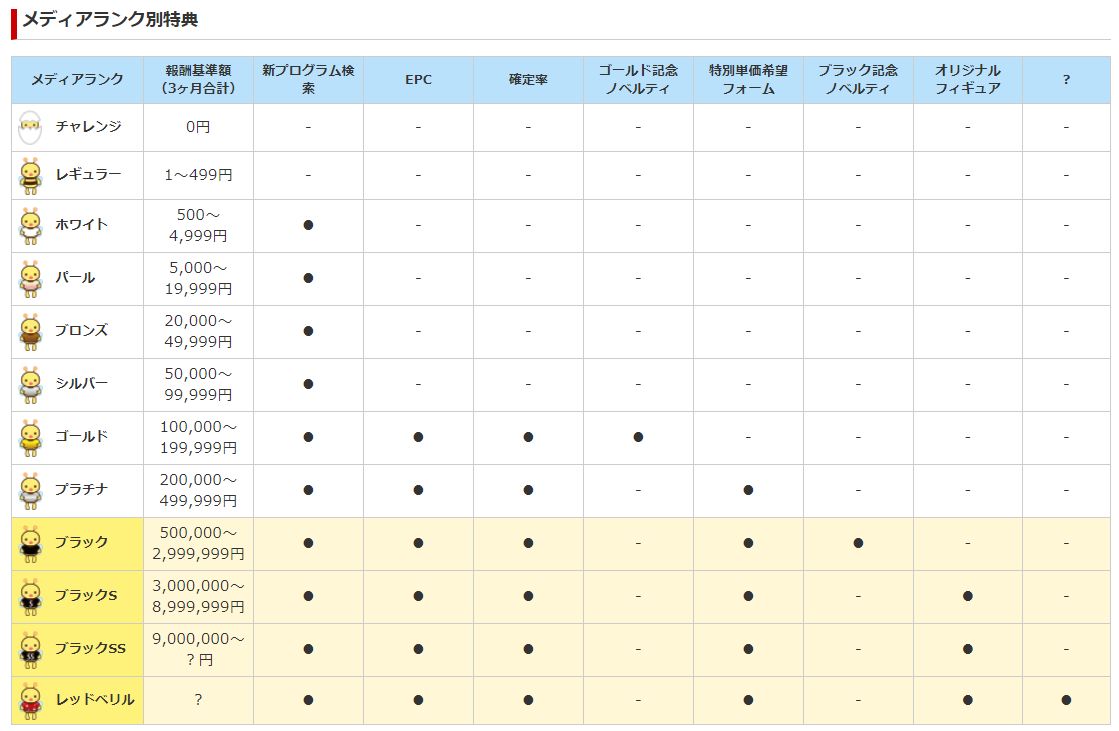Click the 200,000～499,999円 amount cell
1119x731 pixels.
pos(198,490)
